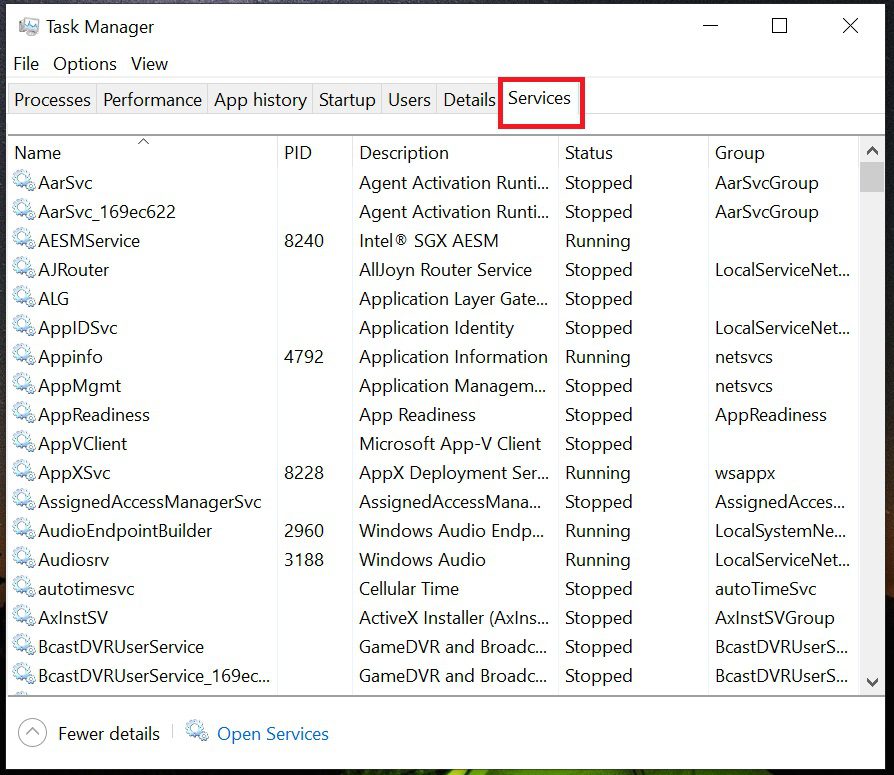Click the AxInstSVGroup group cell
The image size is (894, 775).
coord(775,618)
